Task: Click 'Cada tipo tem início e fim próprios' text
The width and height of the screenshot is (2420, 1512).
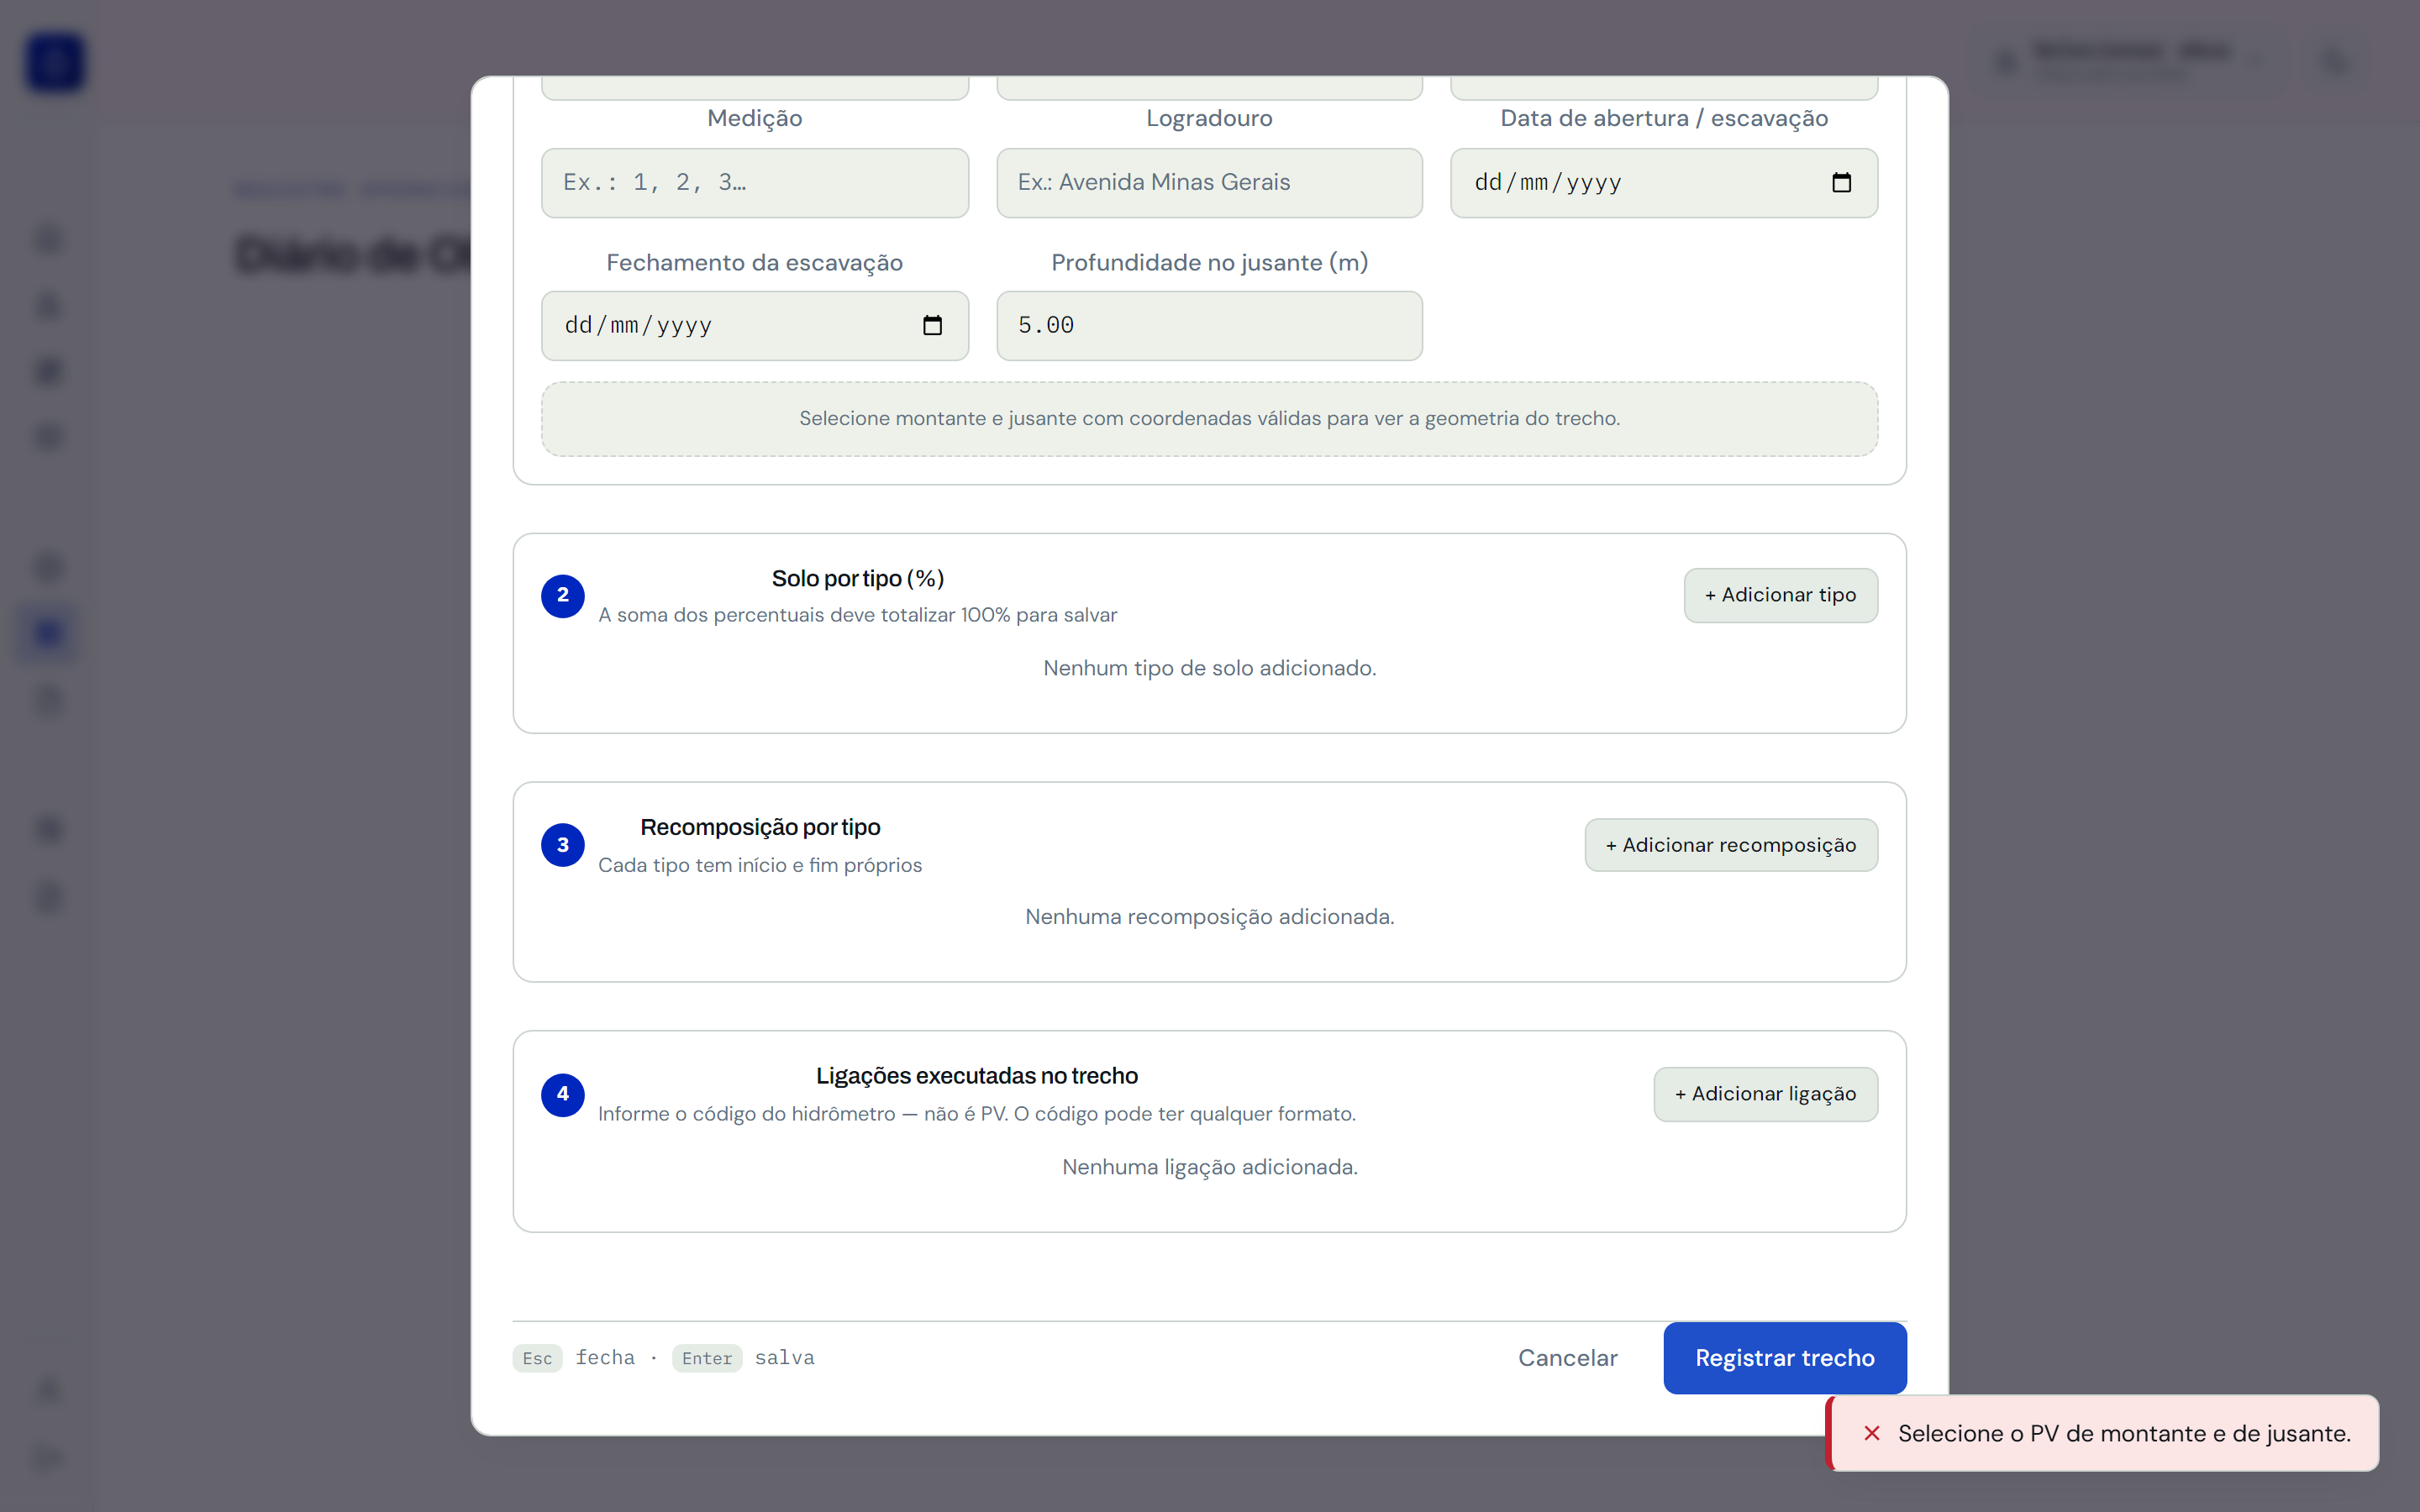Action: [x=760, y=866]
